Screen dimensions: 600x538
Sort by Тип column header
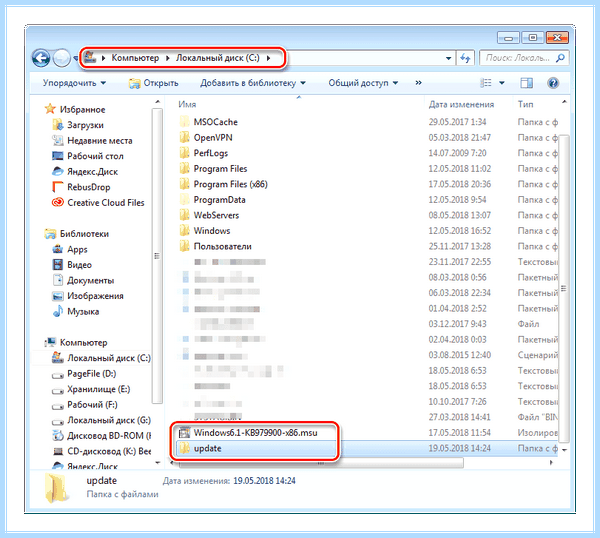click(525, 104)
